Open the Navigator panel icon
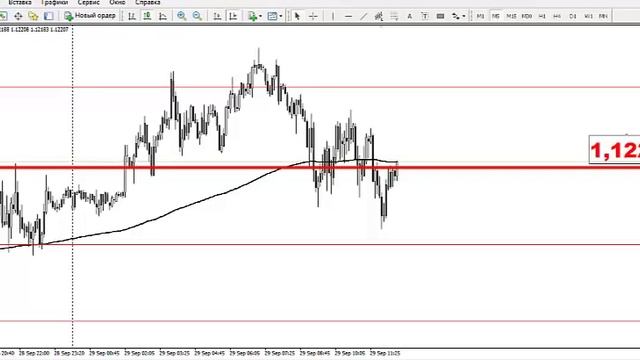Screen dimensions: 640x360 click(x=33, y=16)
